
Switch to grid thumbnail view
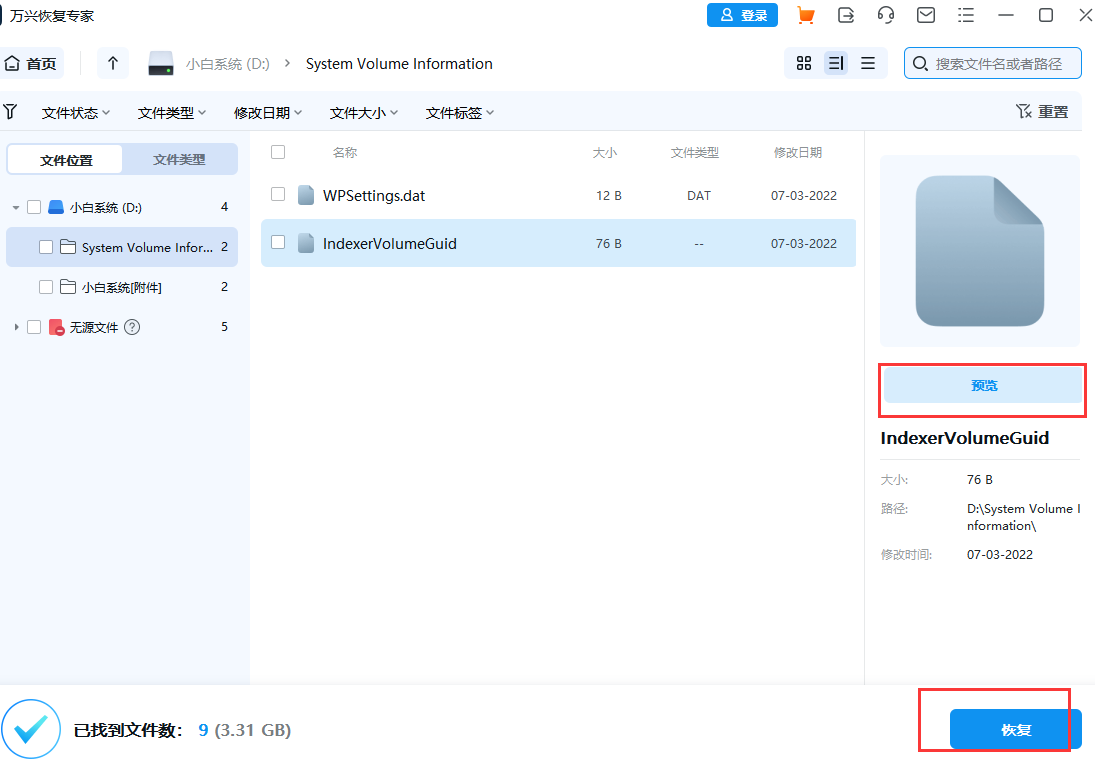point(804,64)
